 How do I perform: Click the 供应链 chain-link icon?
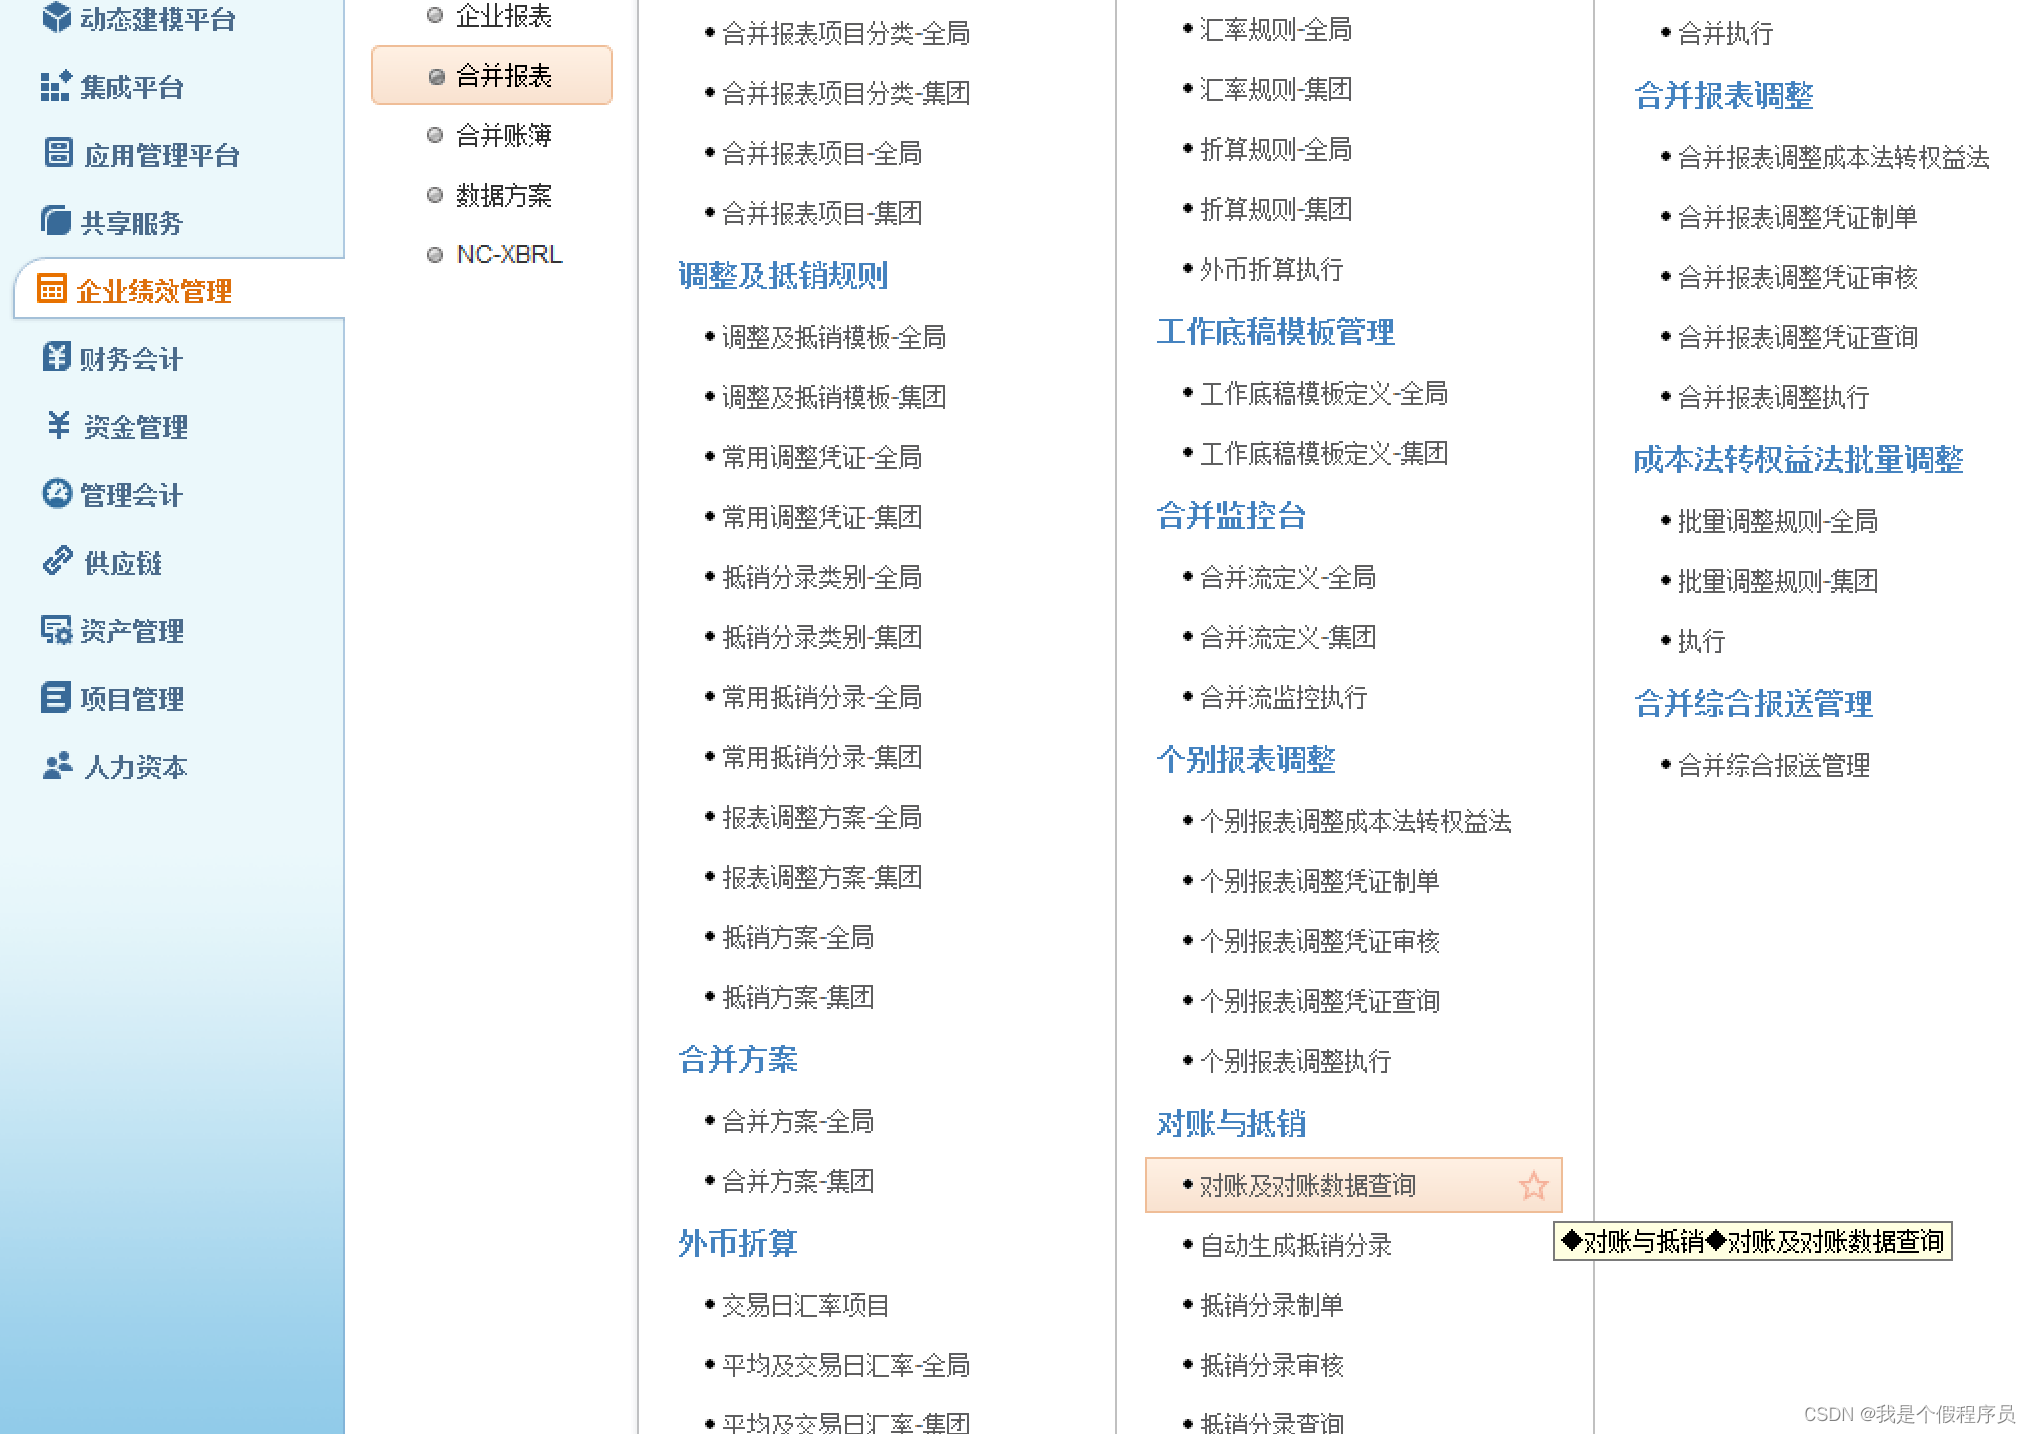pyautogui.click(x=58, y=561)
